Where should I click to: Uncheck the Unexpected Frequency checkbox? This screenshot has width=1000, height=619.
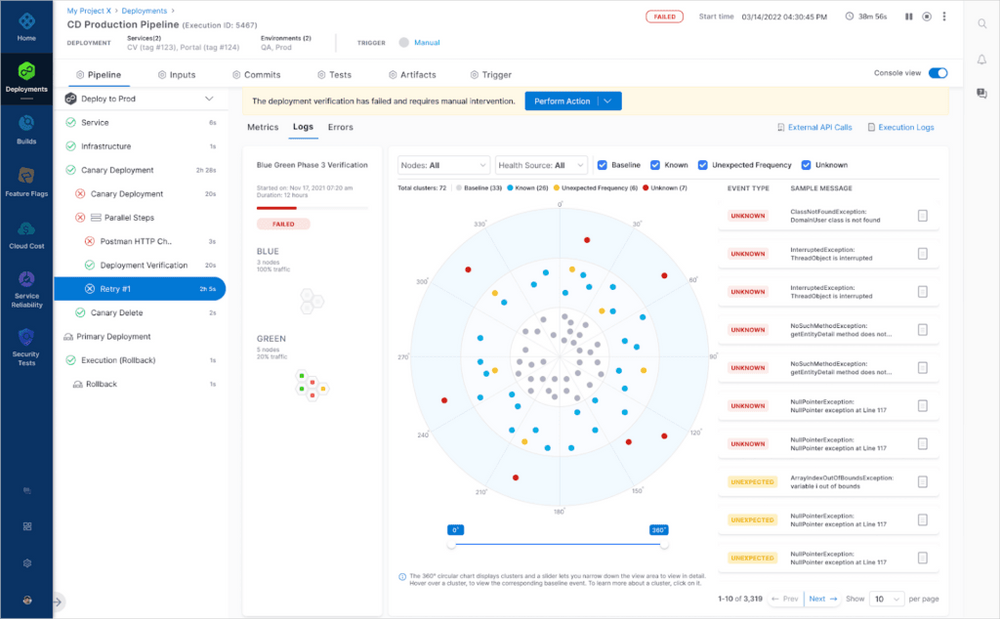point(703,165)
